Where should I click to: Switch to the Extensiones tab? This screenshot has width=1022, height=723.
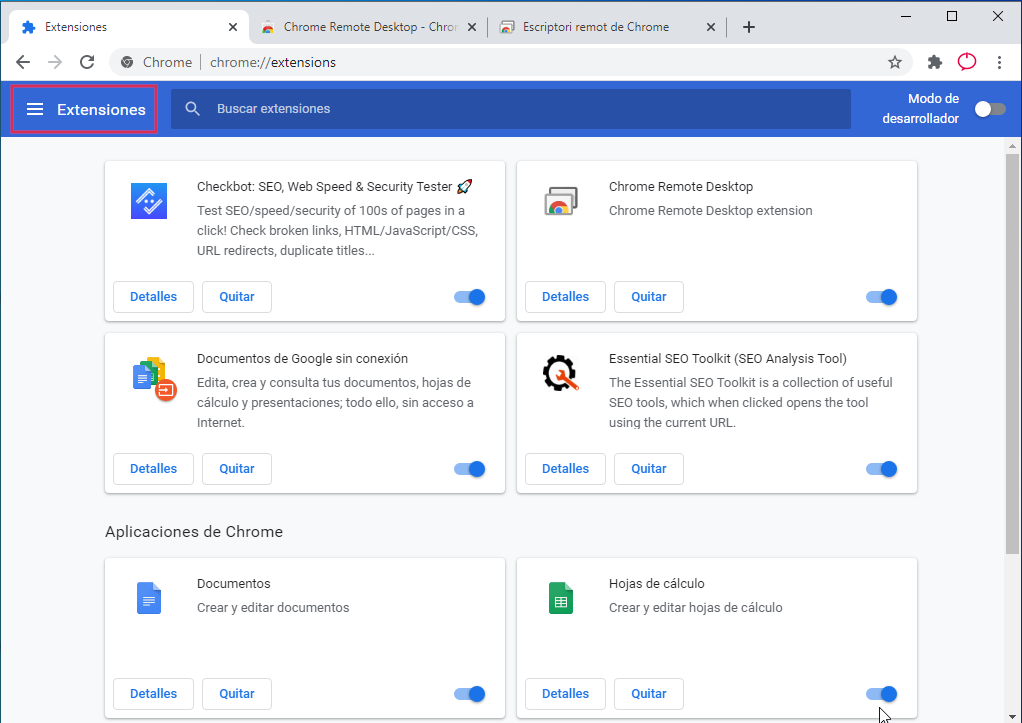129,27
